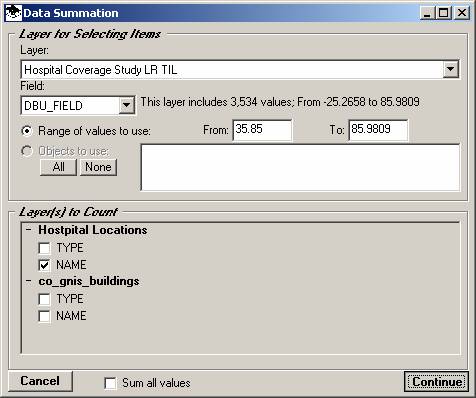Open the Layer dropdown list

tap(450, 69)
